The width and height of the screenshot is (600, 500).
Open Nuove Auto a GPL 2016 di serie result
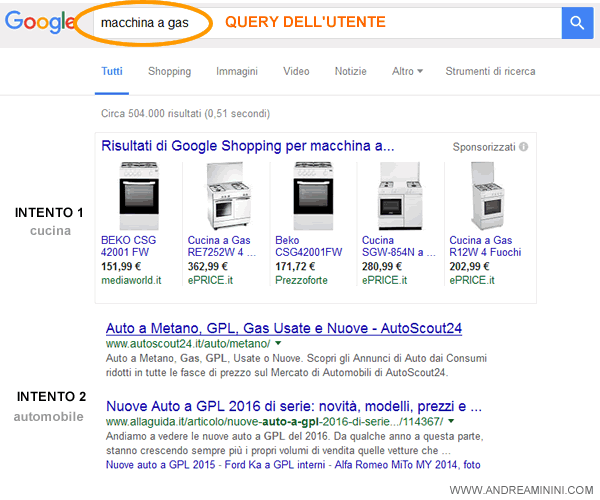tap(294, 406)
